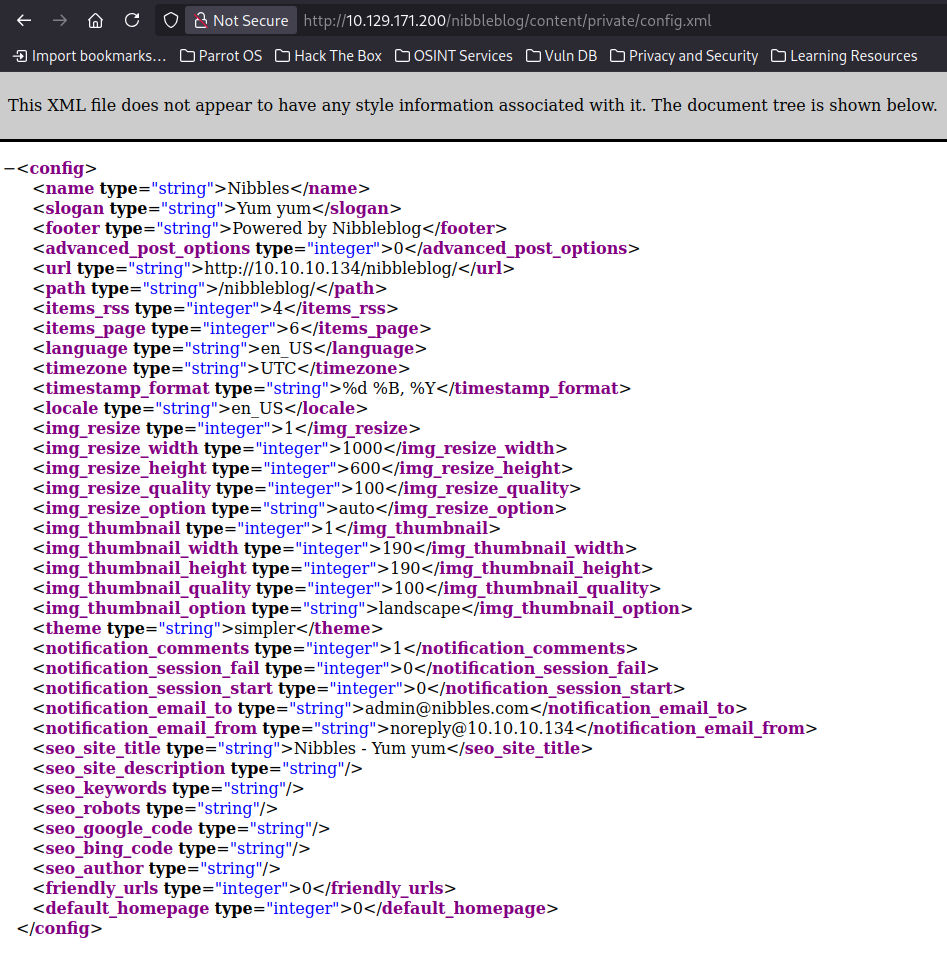Expand the Vuln DB bookmark folder
Image resolution: width=947 pixels, height=958 pixels.
click(x=561, y=56)
